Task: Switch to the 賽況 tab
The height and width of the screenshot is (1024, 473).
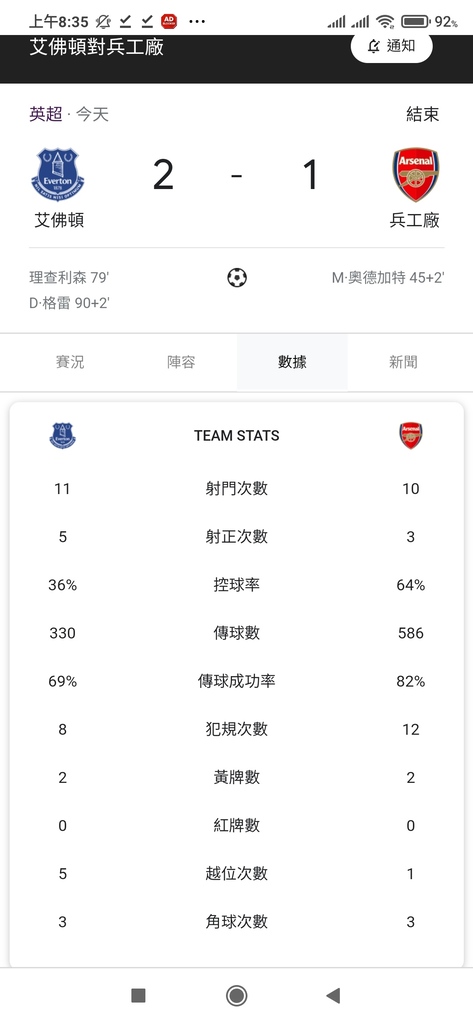Action: click(70, 362)
